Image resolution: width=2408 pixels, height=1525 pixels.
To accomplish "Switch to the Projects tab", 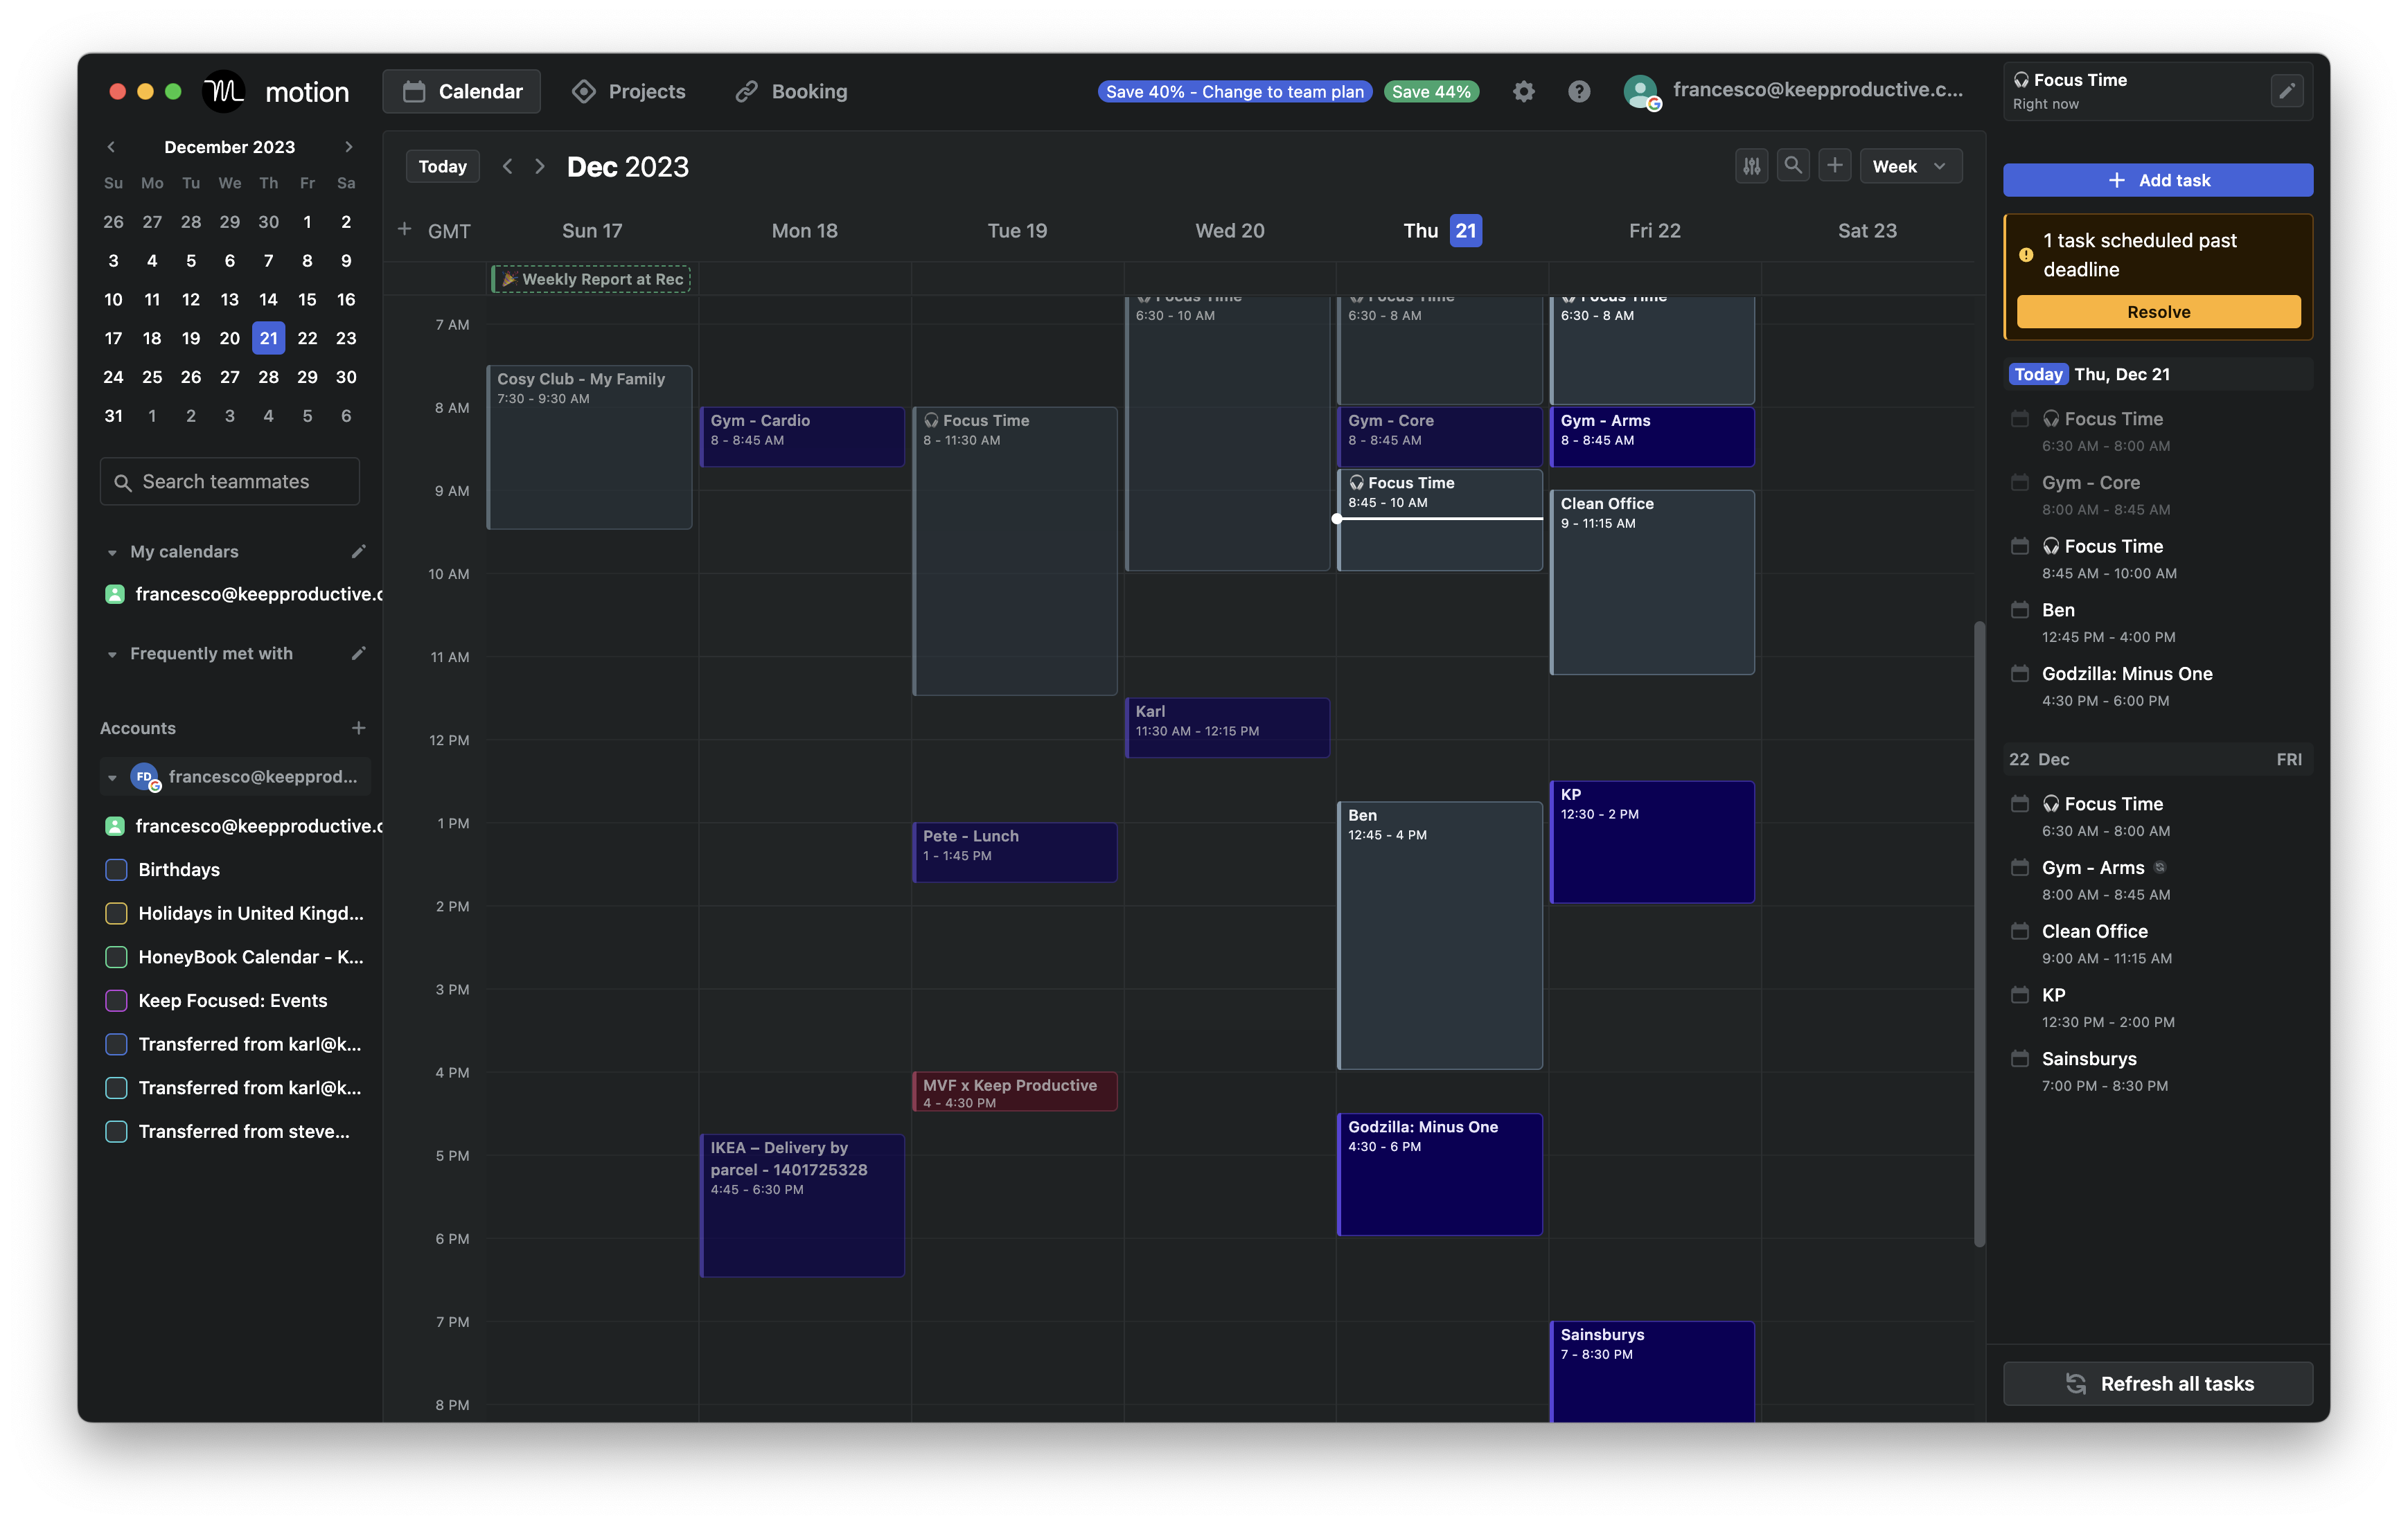I will coord(629,91).
